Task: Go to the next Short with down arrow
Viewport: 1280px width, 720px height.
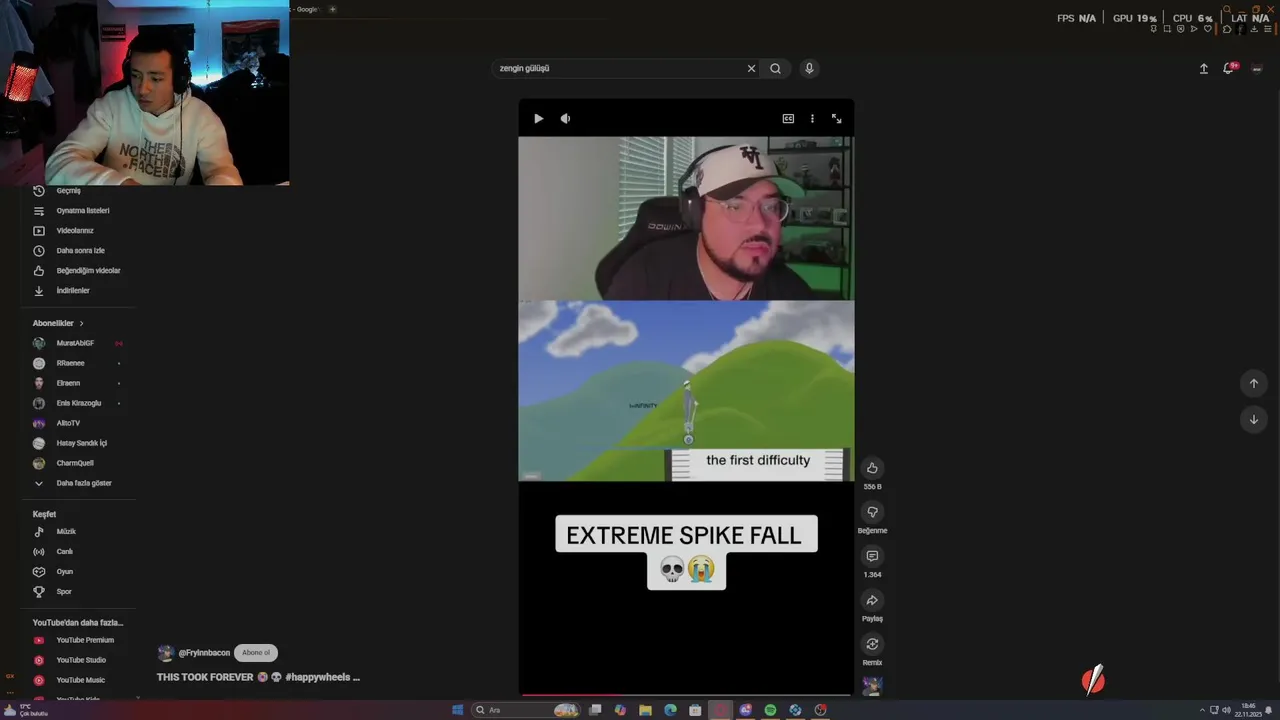Action: point(1253,419)
